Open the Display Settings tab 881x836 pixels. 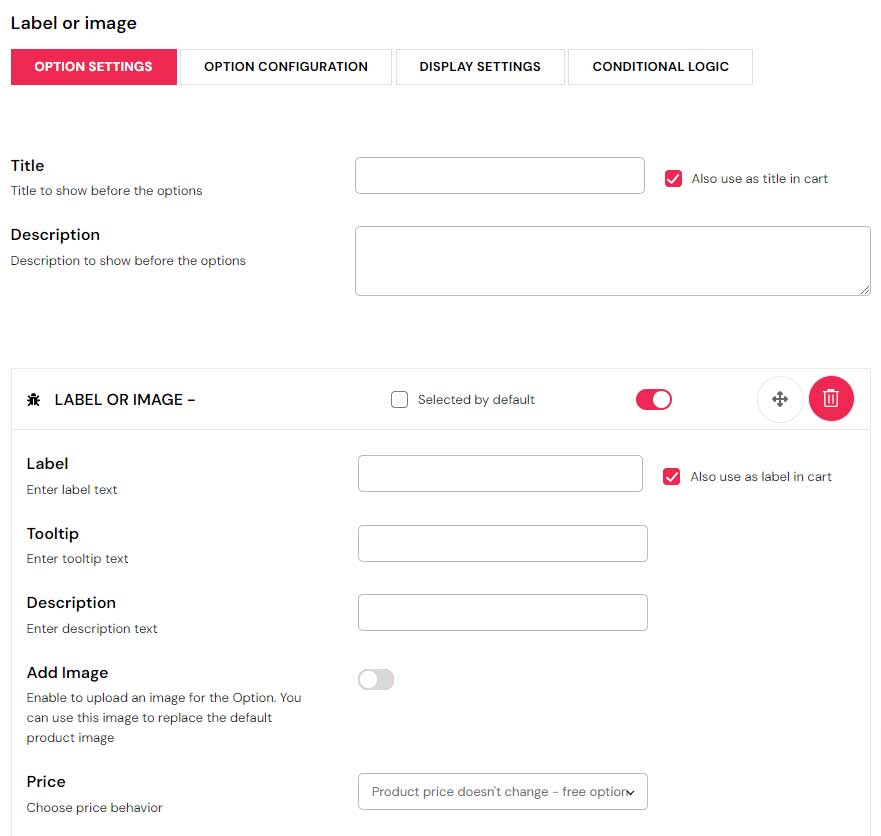click(x=480, y=67)
